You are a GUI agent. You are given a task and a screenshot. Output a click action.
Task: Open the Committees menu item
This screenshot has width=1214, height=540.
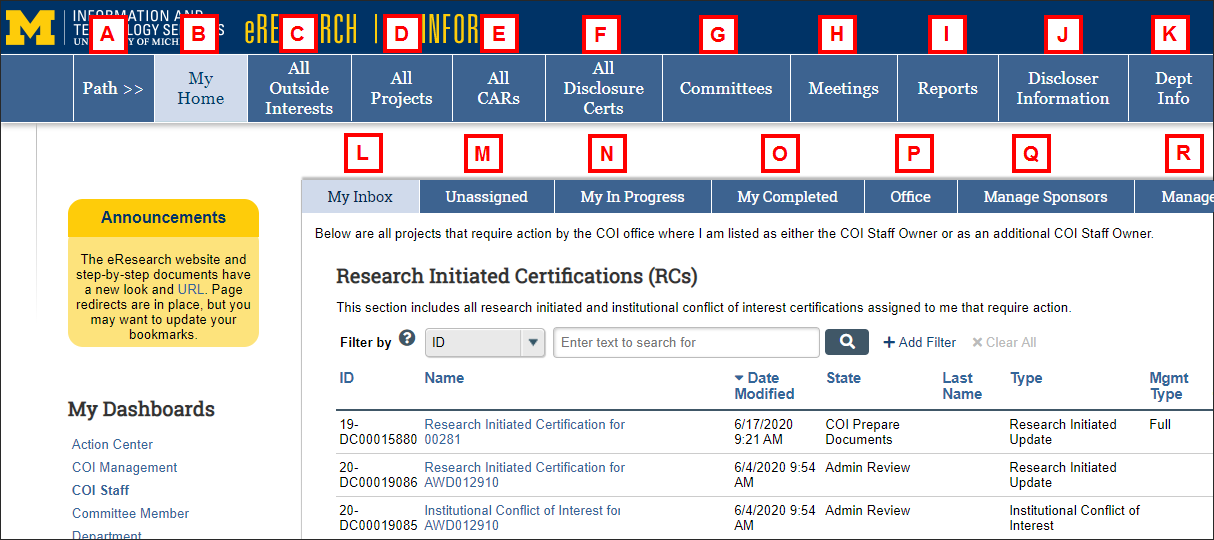(726, 88)
